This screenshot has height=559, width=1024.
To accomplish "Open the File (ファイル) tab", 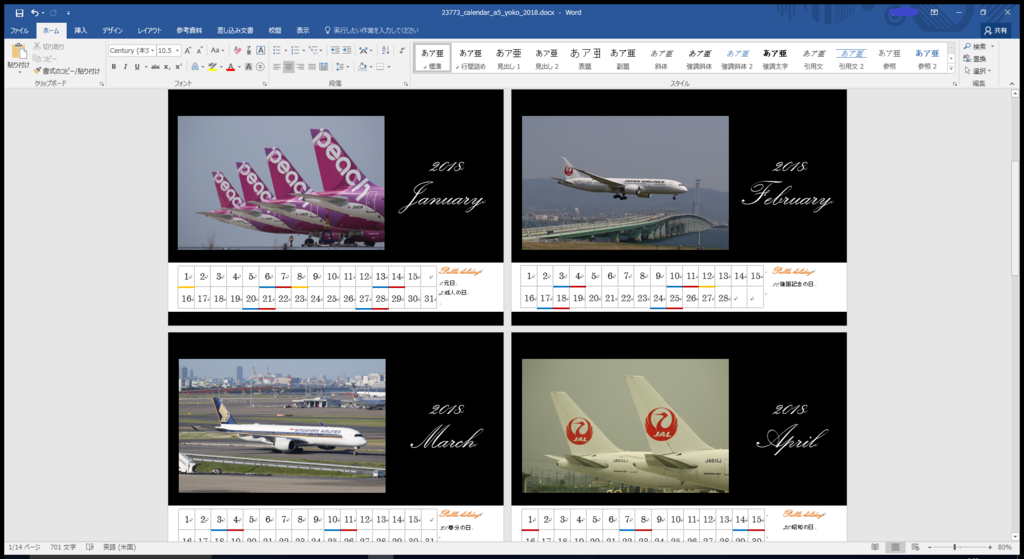I will (x=19, y=31).
